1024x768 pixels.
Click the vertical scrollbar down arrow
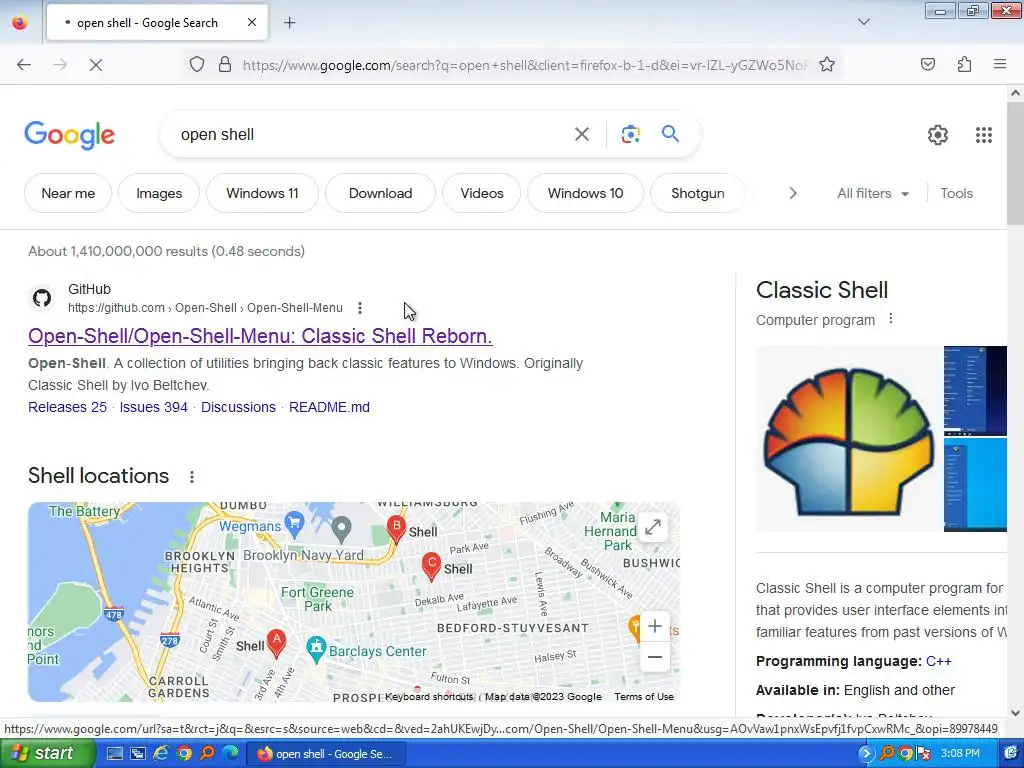click(1015, 713)
